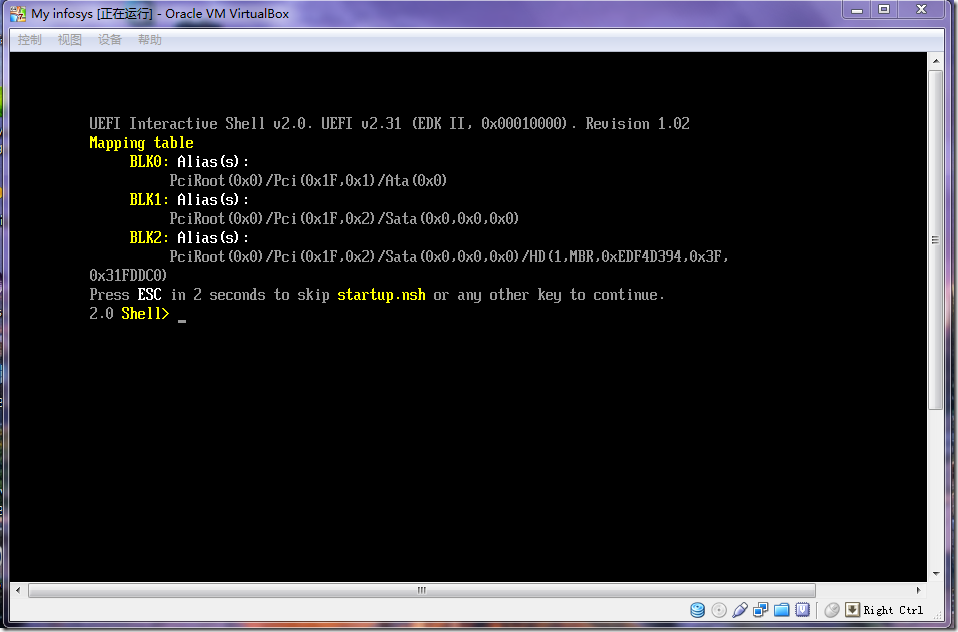The image size is (958, 632).
Task: Click the virtualization CPU chip indicator
Action: [x=802, y=609]
